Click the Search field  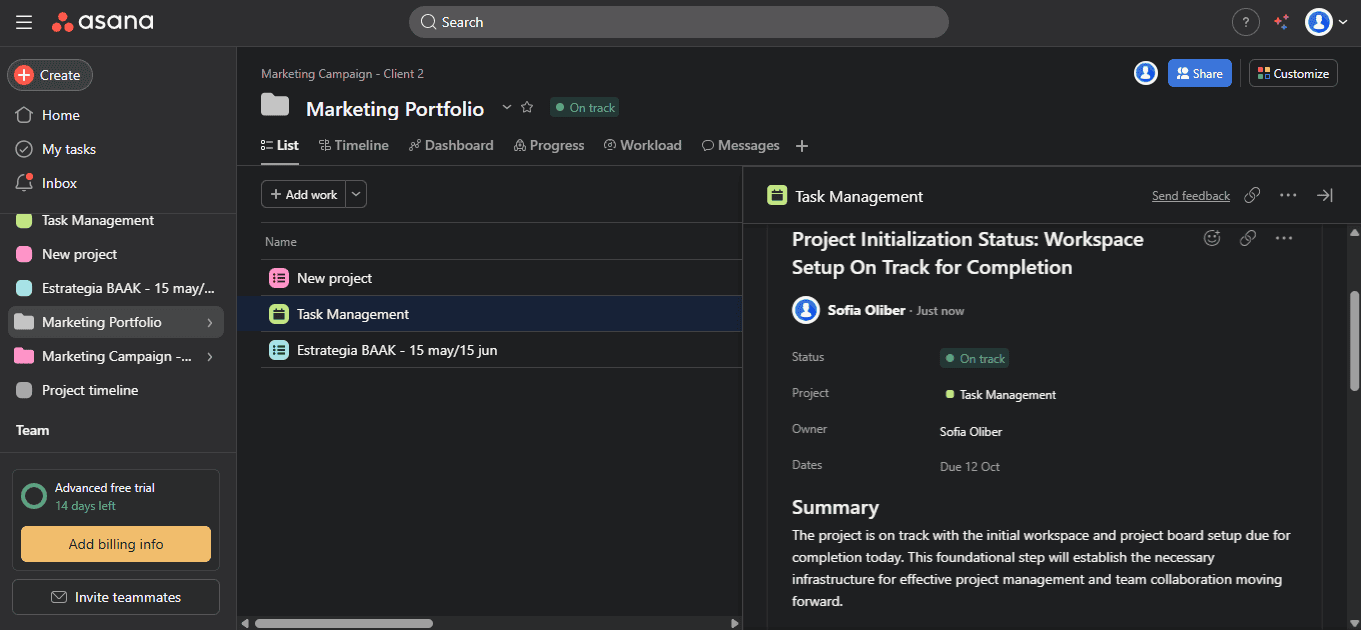click(x=678, y=22)
